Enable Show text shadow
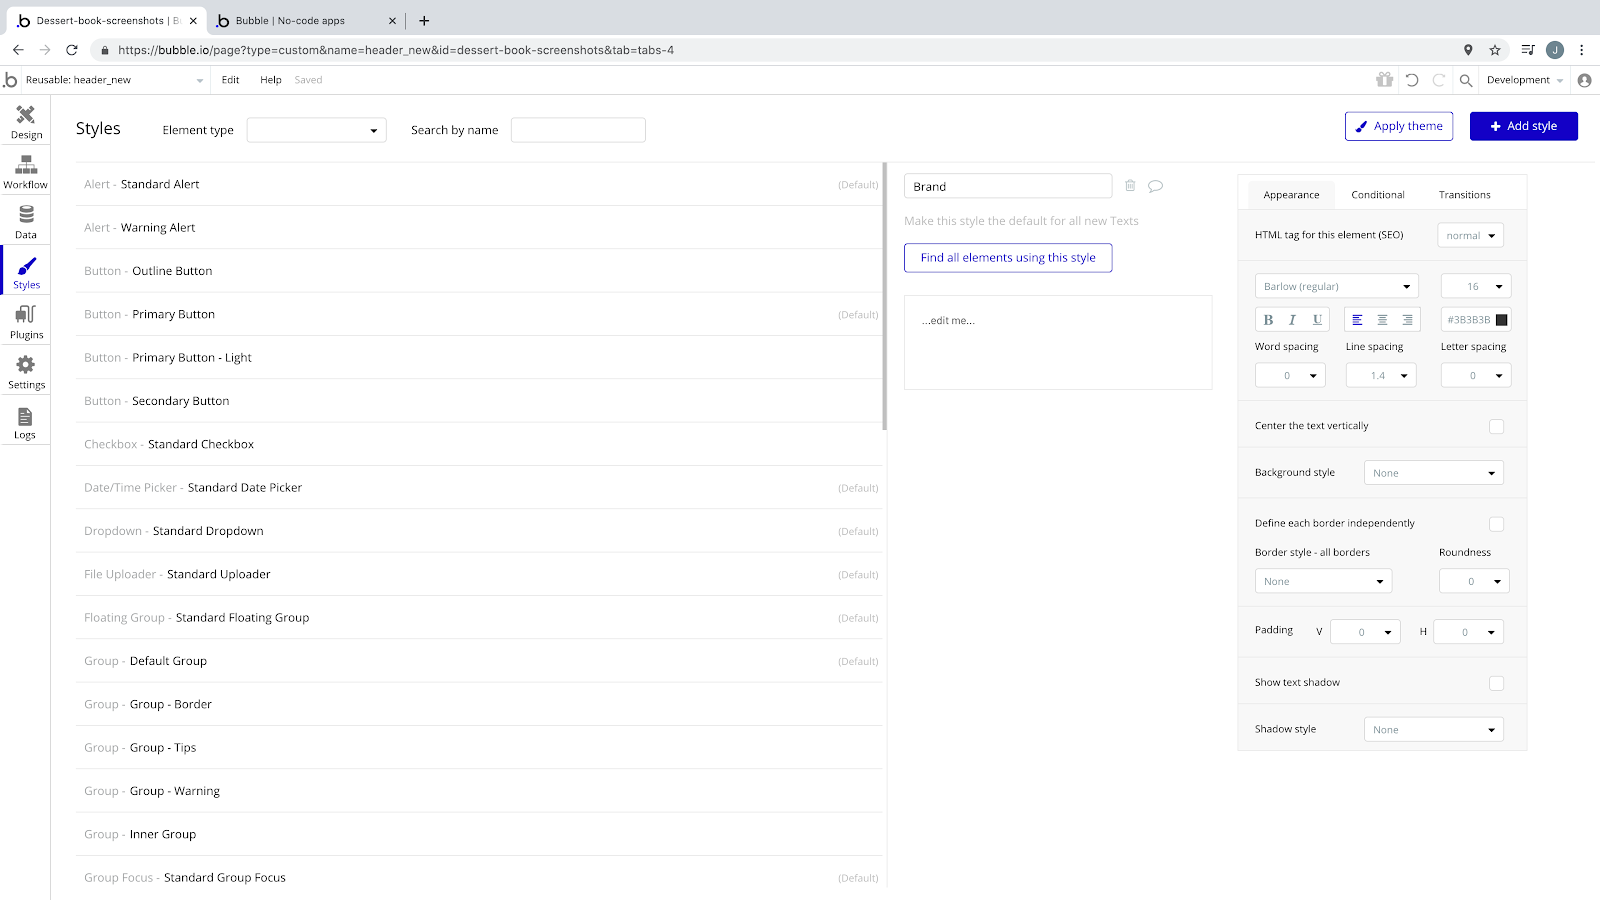The width and height of the screenshot is (1600, 900). 1496,683
